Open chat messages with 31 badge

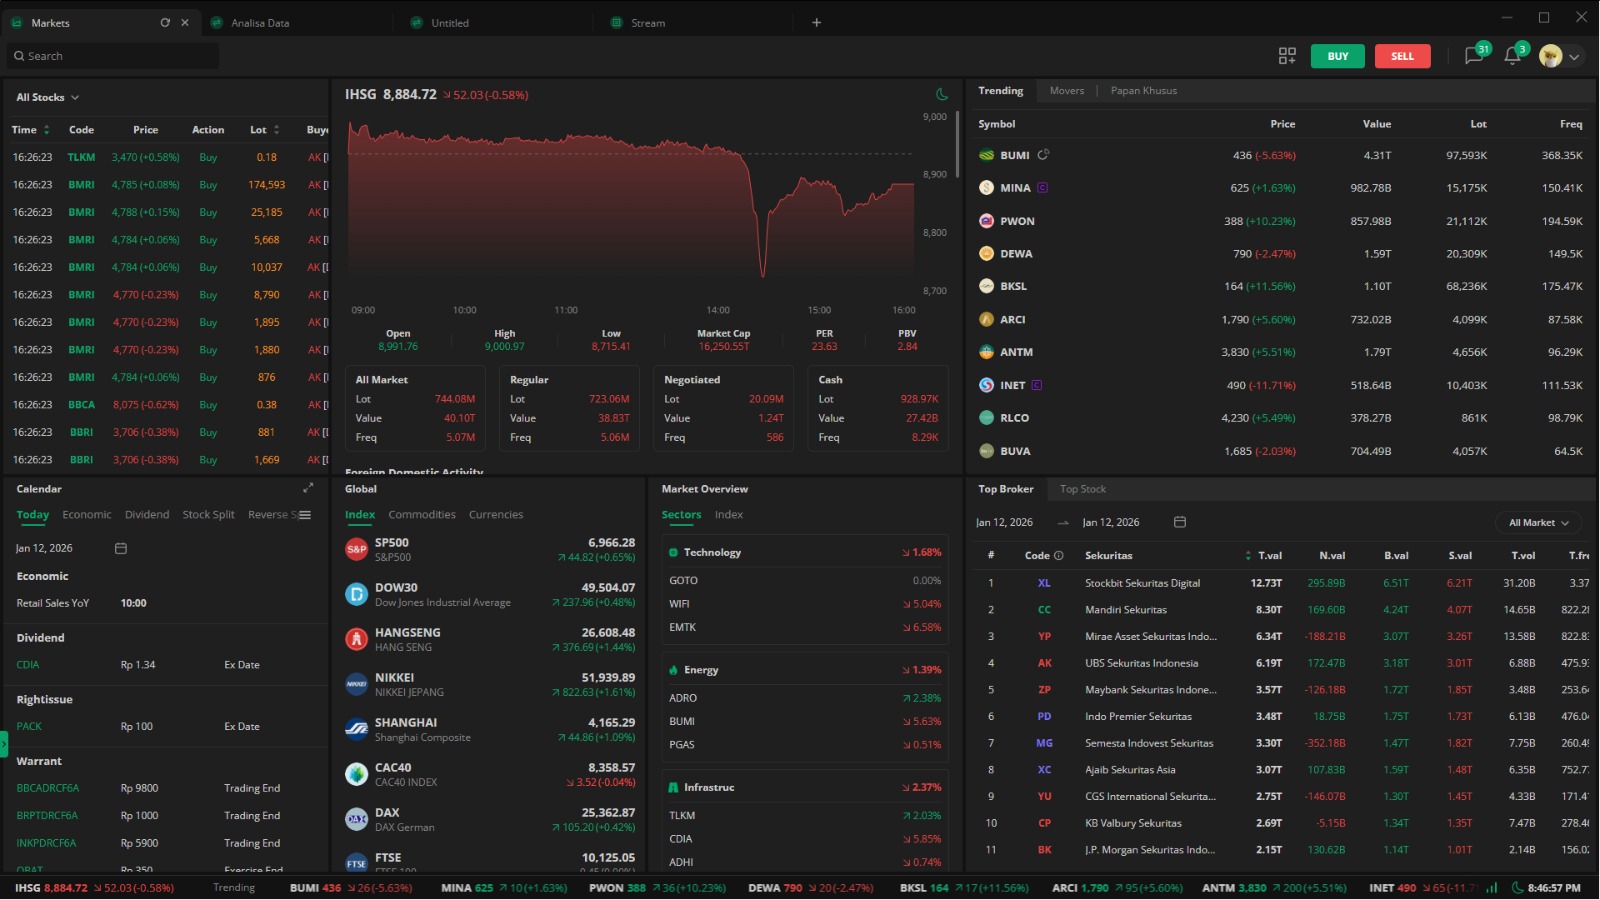click(1474, 56)
